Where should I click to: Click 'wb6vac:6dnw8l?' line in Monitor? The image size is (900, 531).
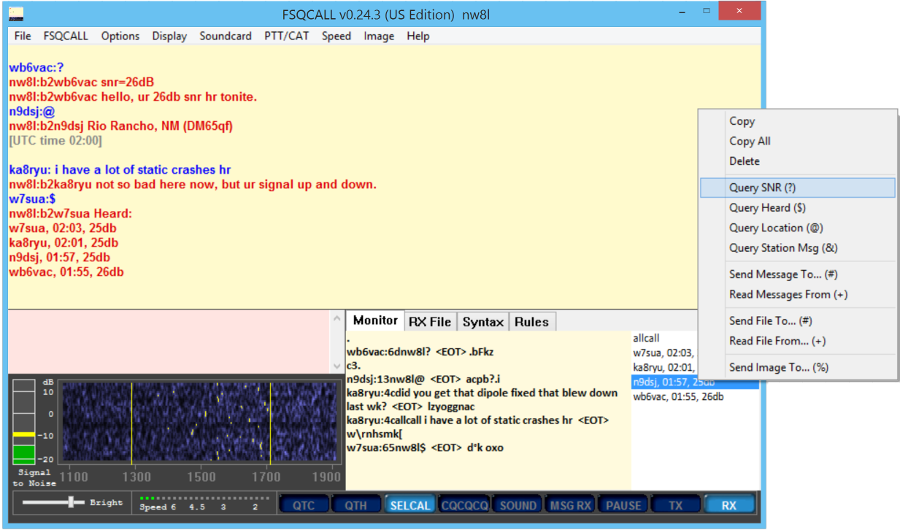[x=420, y=352]
